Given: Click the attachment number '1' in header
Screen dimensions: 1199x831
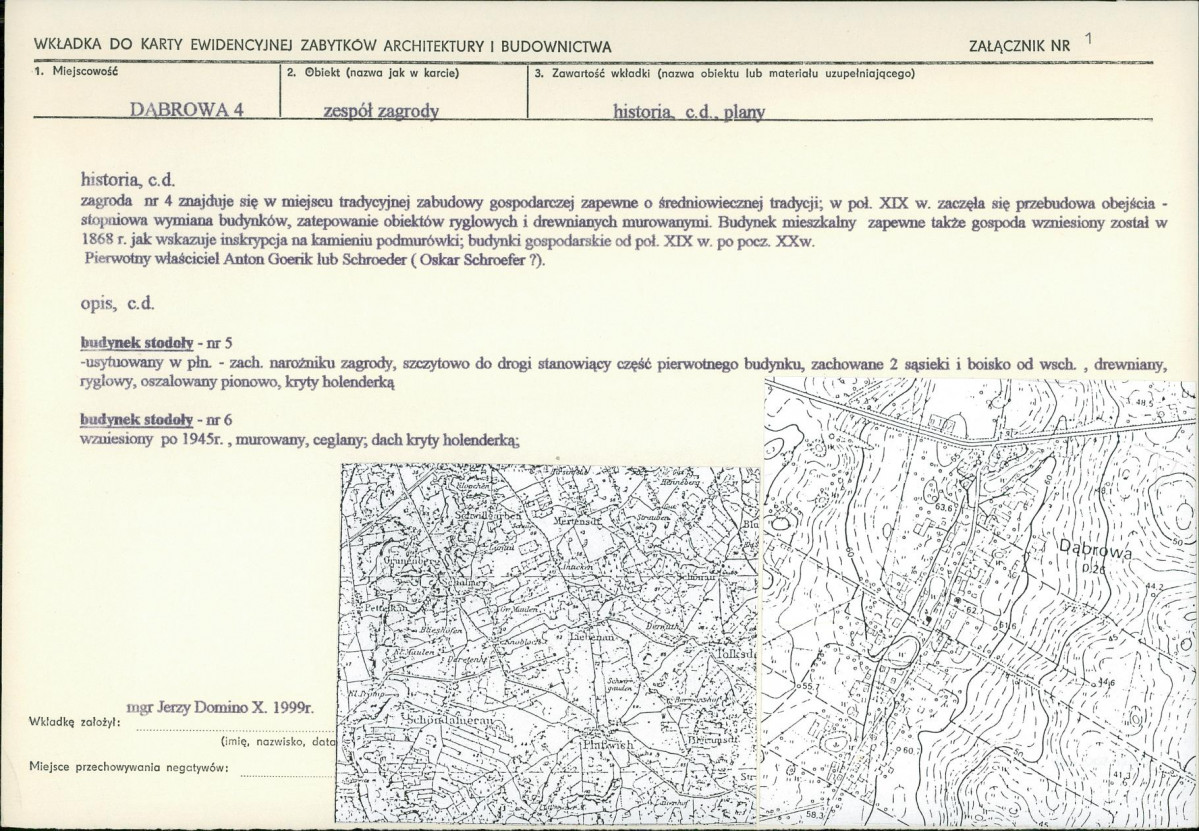Looking at the screenshot, I should click(1087, 40).
